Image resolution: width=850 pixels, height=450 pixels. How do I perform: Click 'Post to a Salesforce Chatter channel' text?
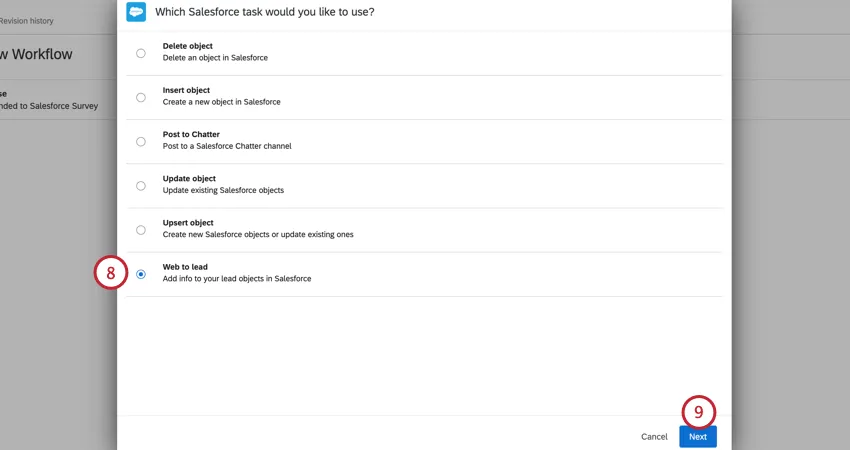[x=227, y=146]
